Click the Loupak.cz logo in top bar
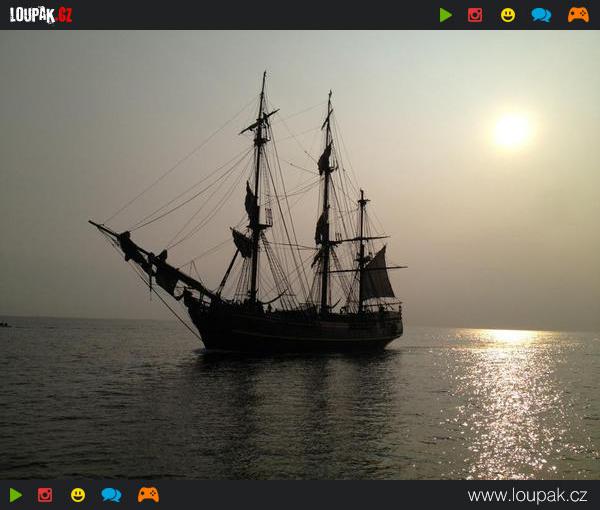 [41, 15]
